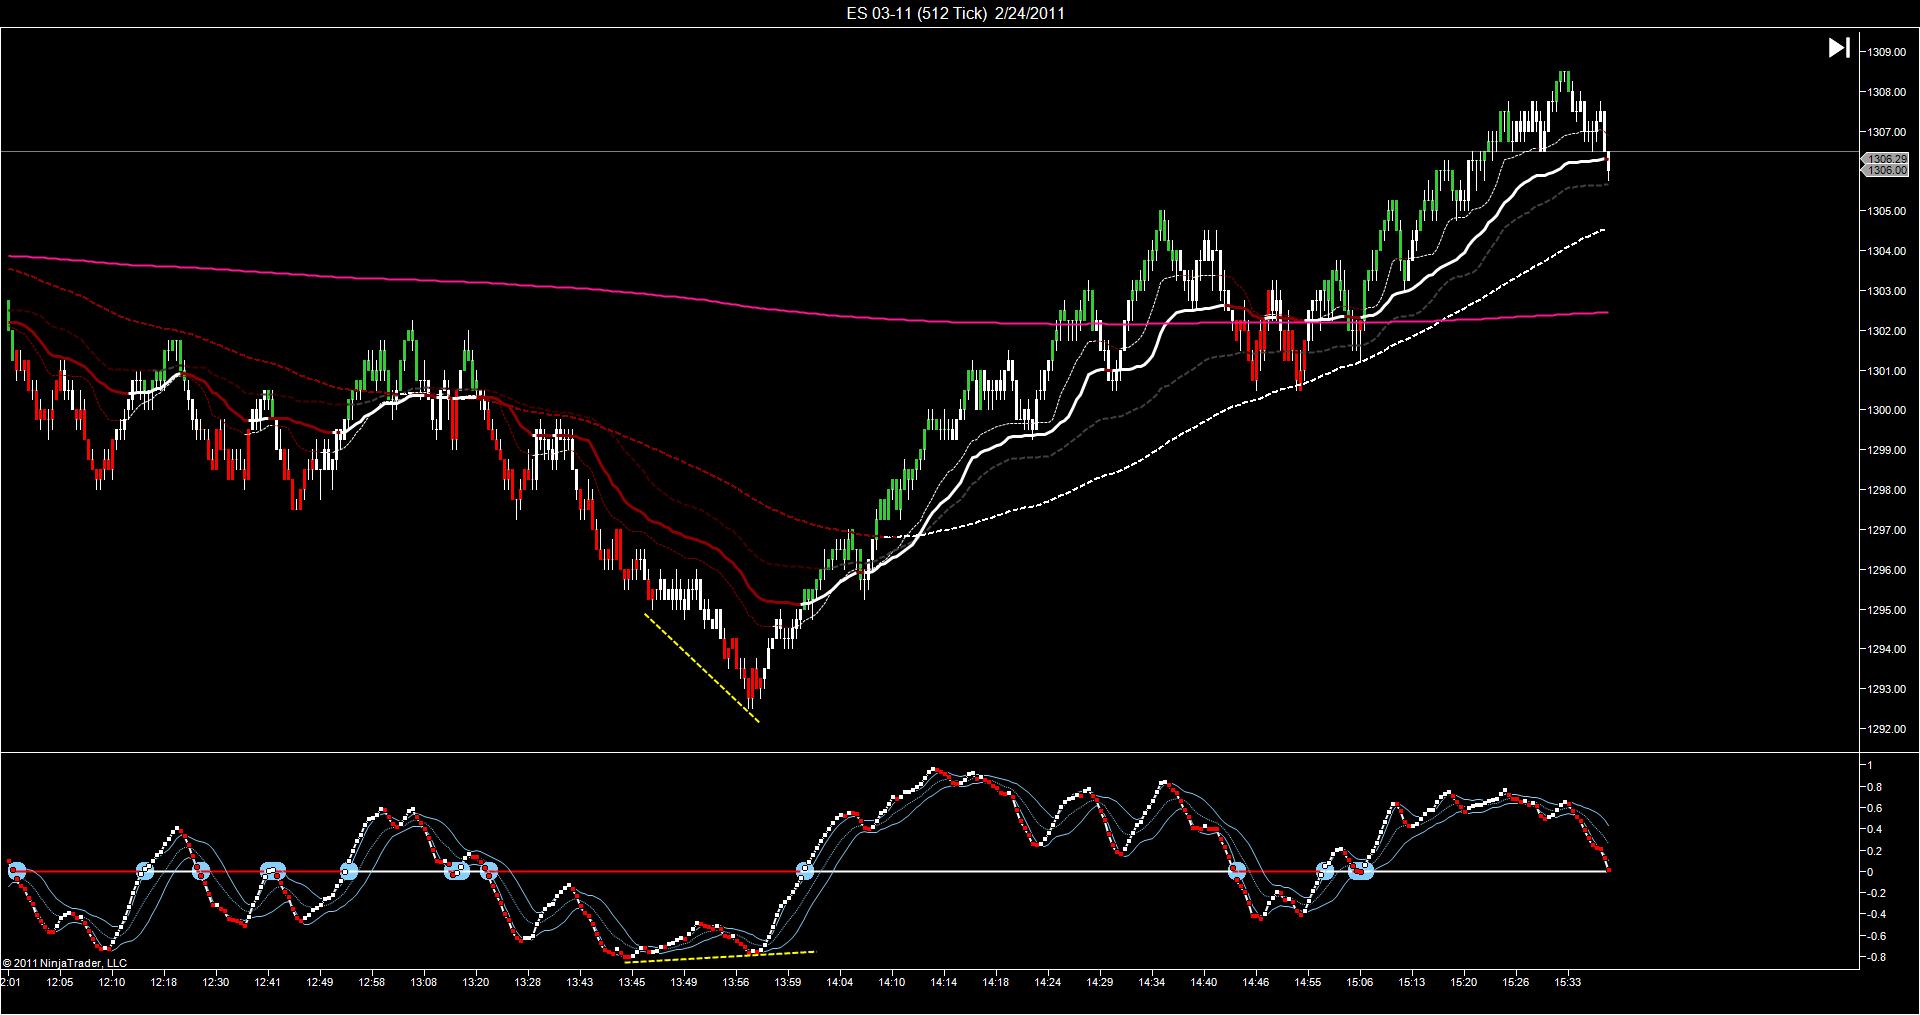Click the -0.6 oscillator scale value
Image resolution: width=1920 pixels, height=1015 pixels.
pyautogui.click(x=1877, y=937)
